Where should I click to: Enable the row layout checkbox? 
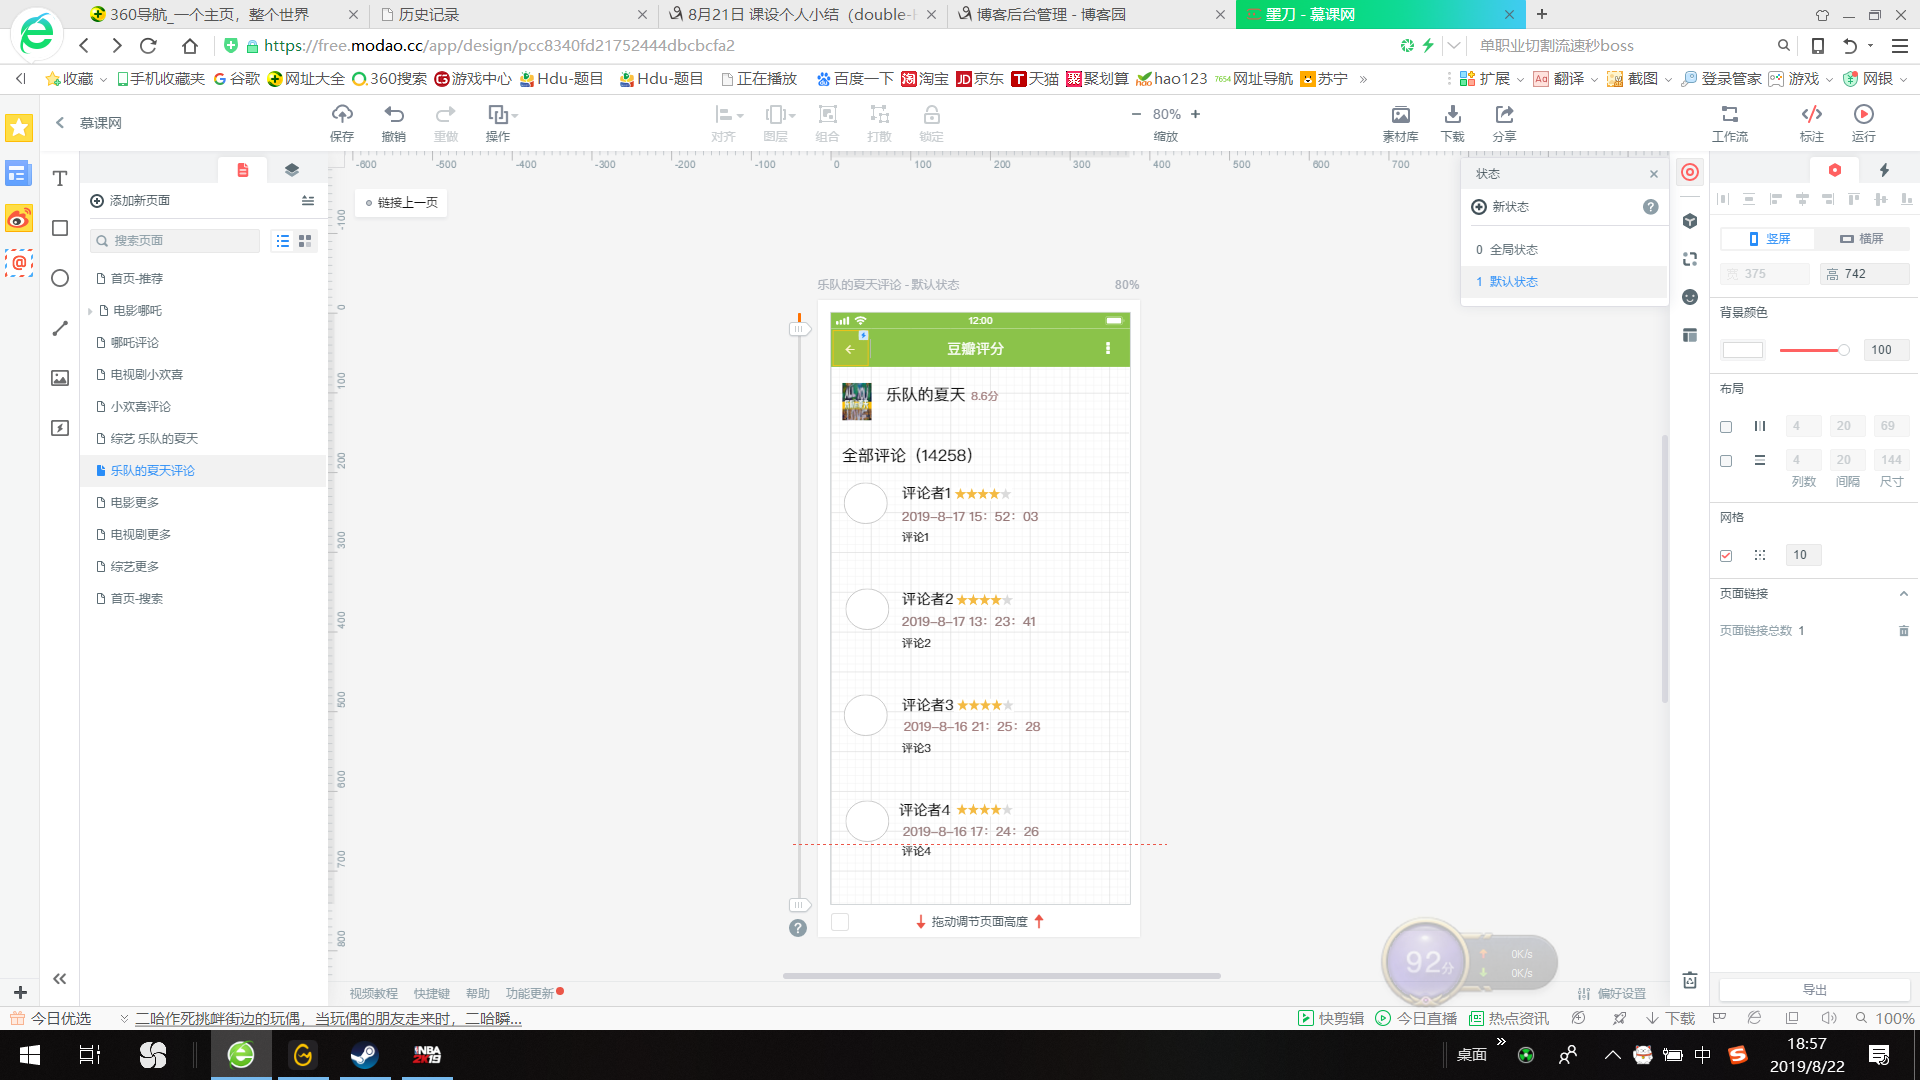[1726, 461]
